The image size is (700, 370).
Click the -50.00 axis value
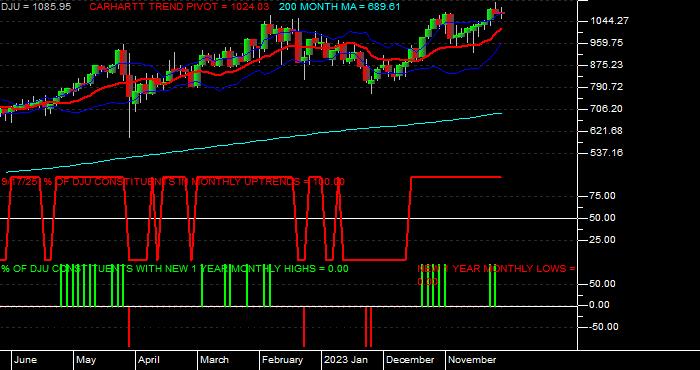click(x=604, y=327)
